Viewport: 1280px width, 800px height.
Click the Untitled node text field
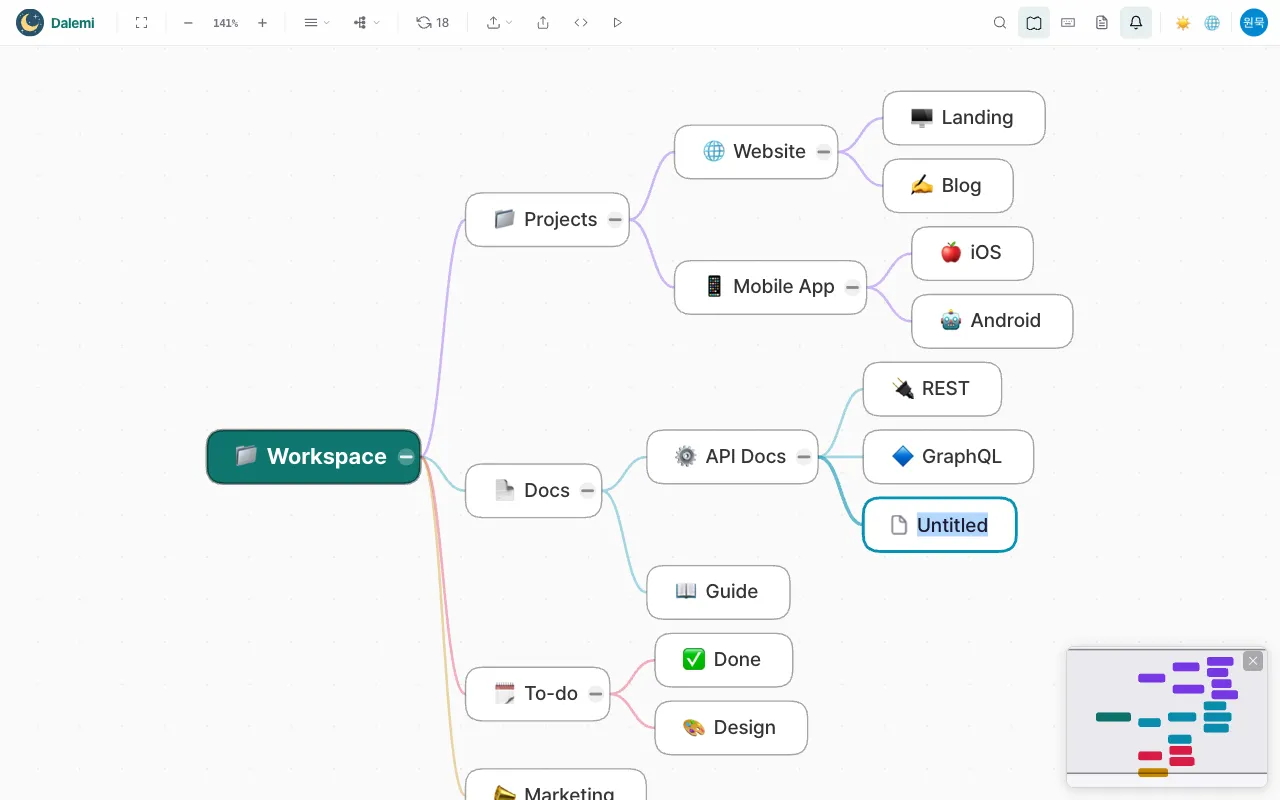point(952,525)
